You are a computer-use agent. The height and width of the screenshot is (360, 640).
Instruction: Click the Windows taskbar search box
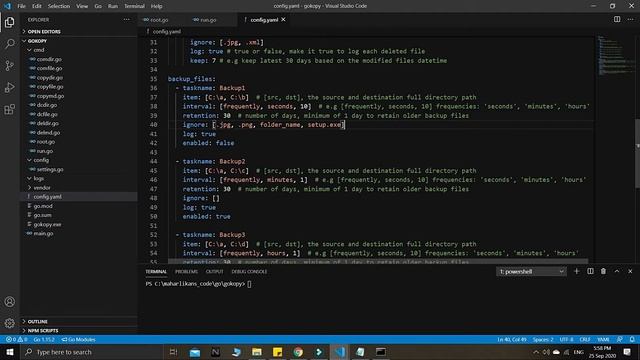(x=91, y=352)
